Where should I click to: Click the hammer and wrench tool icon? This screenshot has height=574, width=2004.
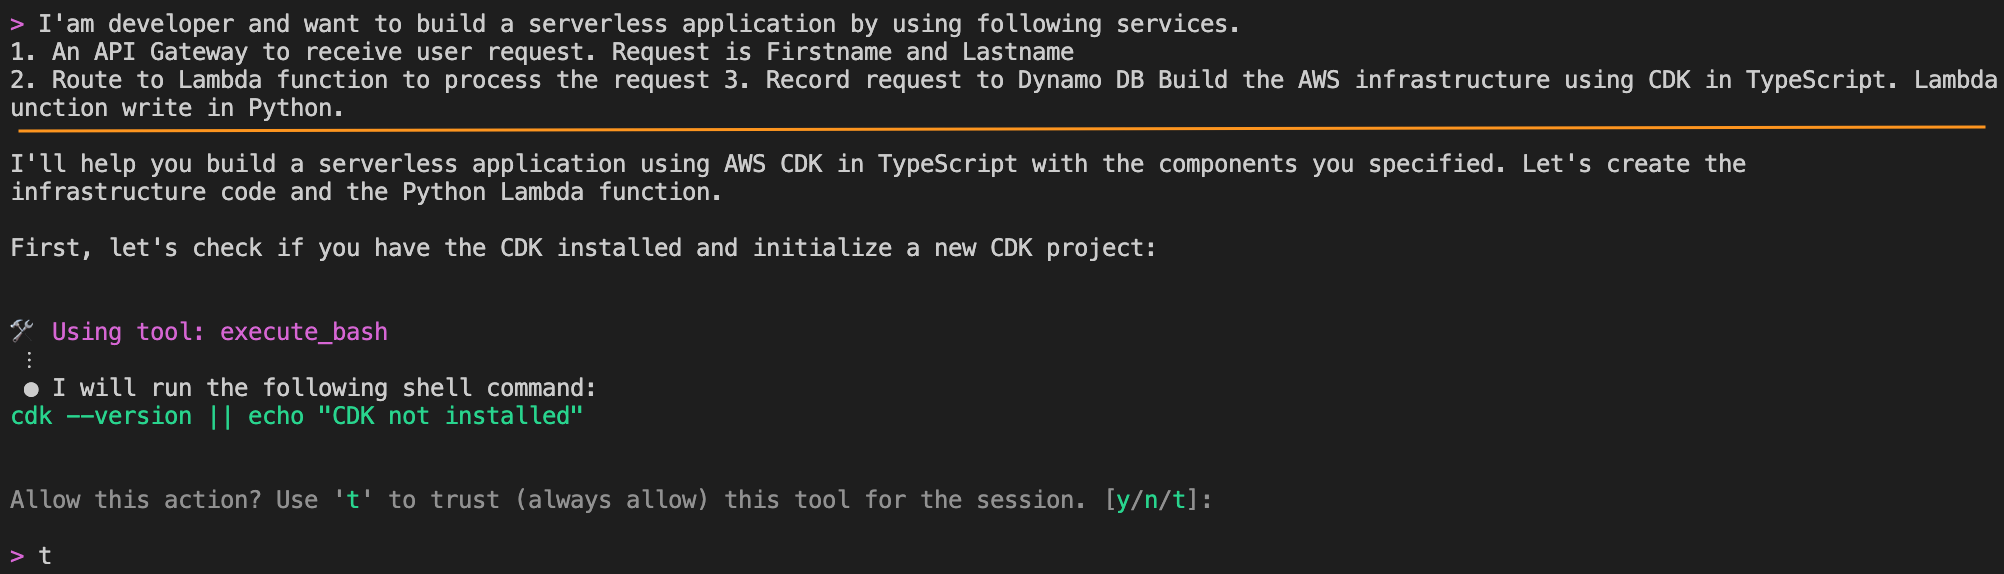tap(22, 331)
